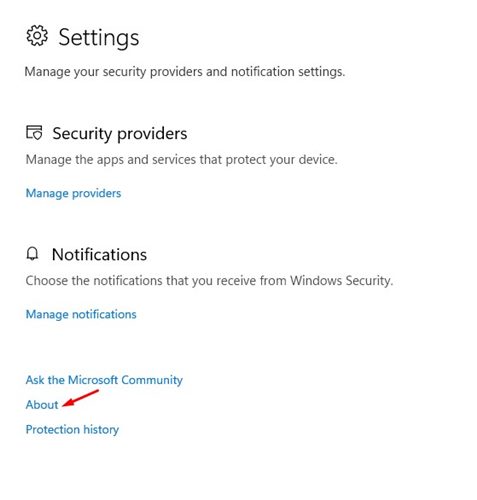Open the About link
Screen dimensions: 477x500
pos(42,405)
